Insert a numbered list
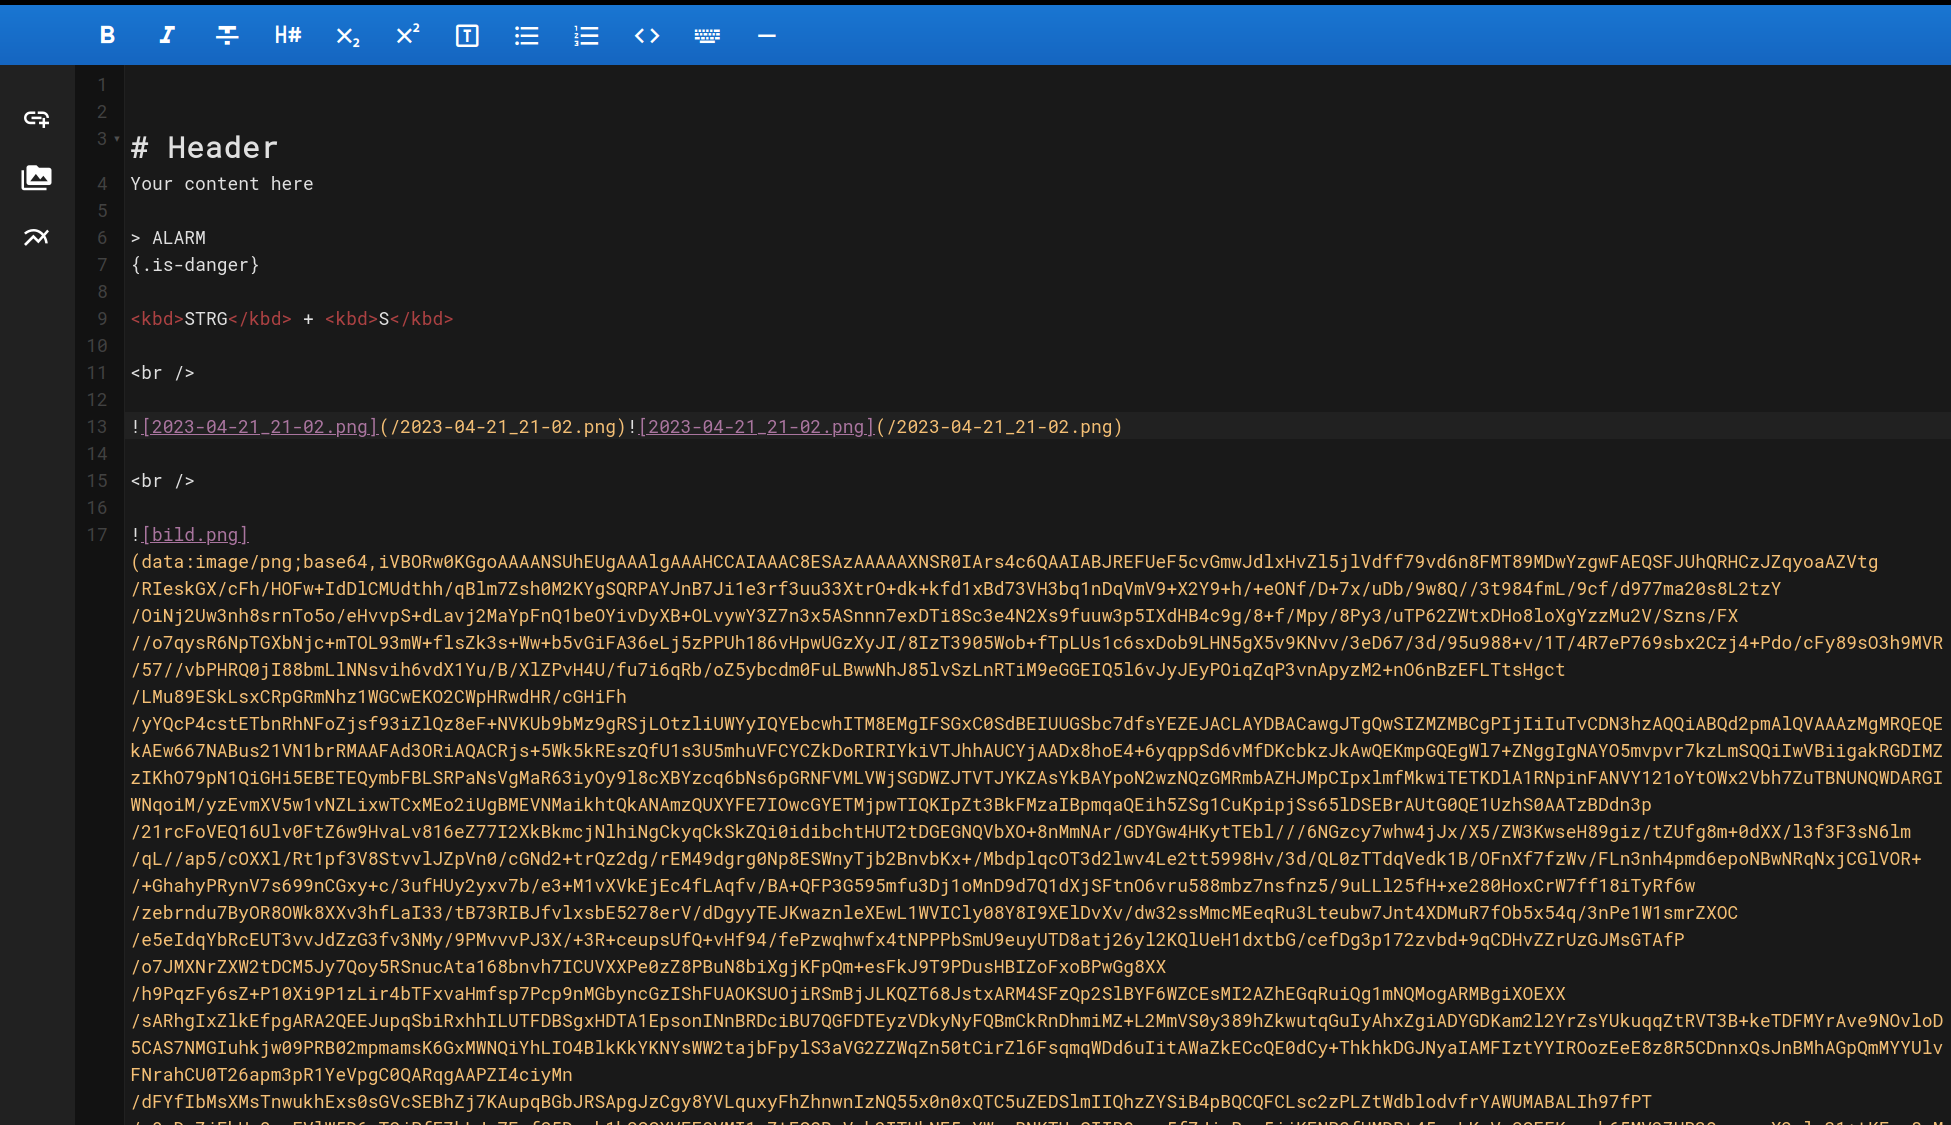This screenshot has height=1125, width=1951. 587,36
